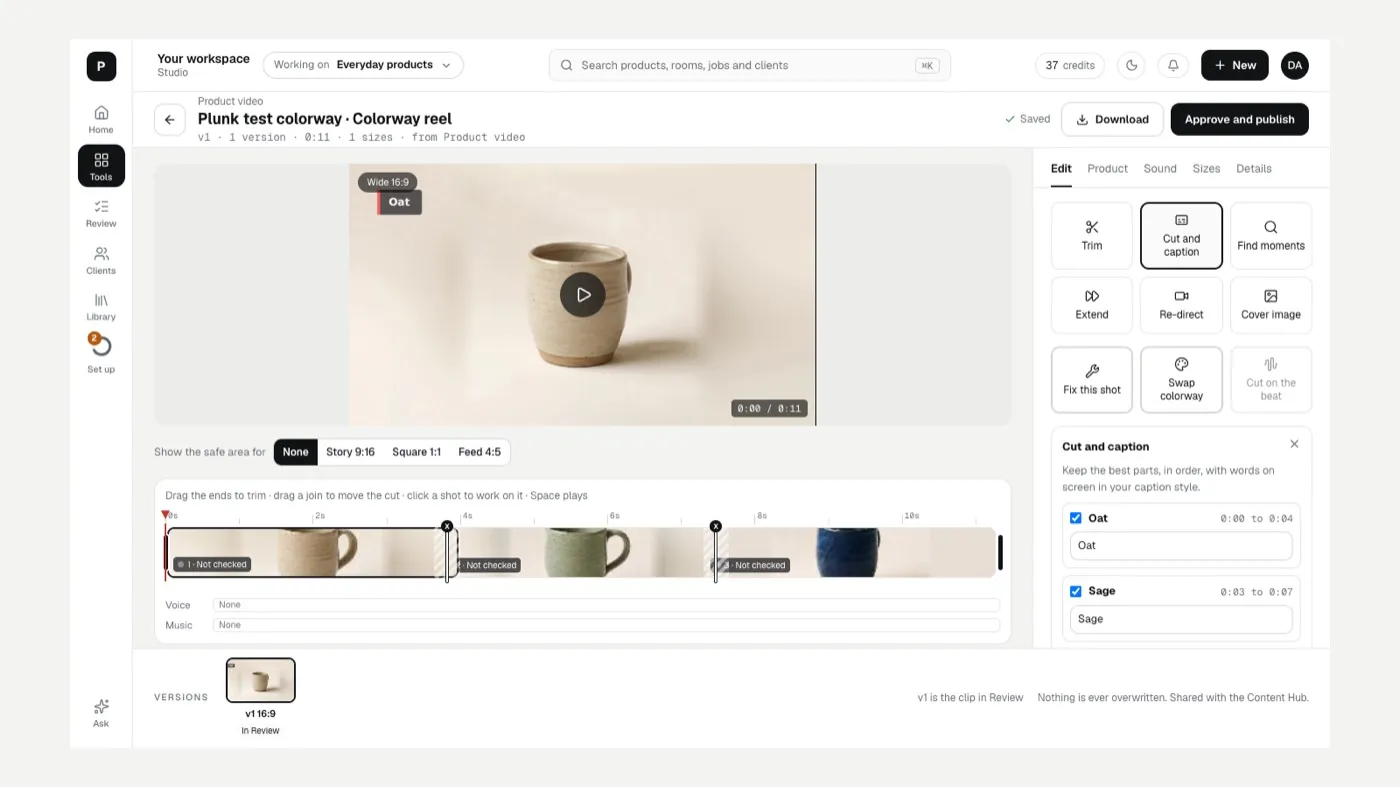Viewport: 1400px width, 787px height.
Task: Open the Ask assistant
Action: click(101, 713)
